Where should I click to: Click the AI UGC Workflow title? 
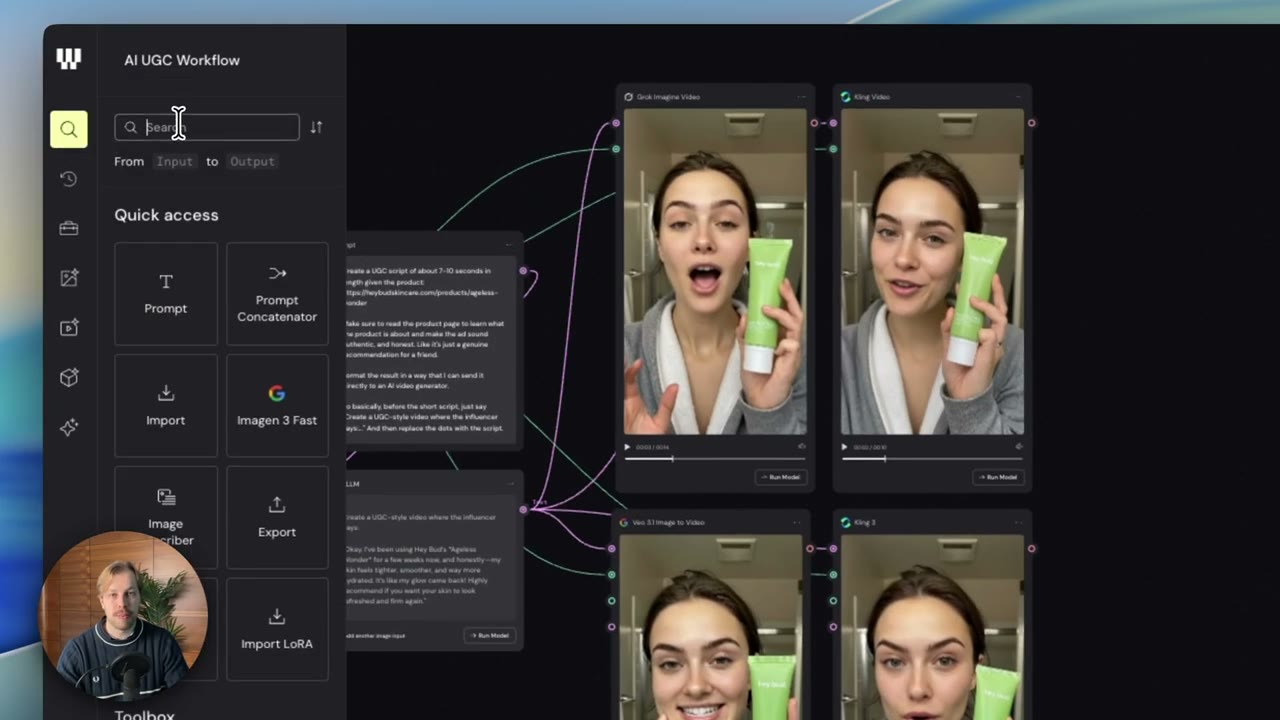(182, 60)
